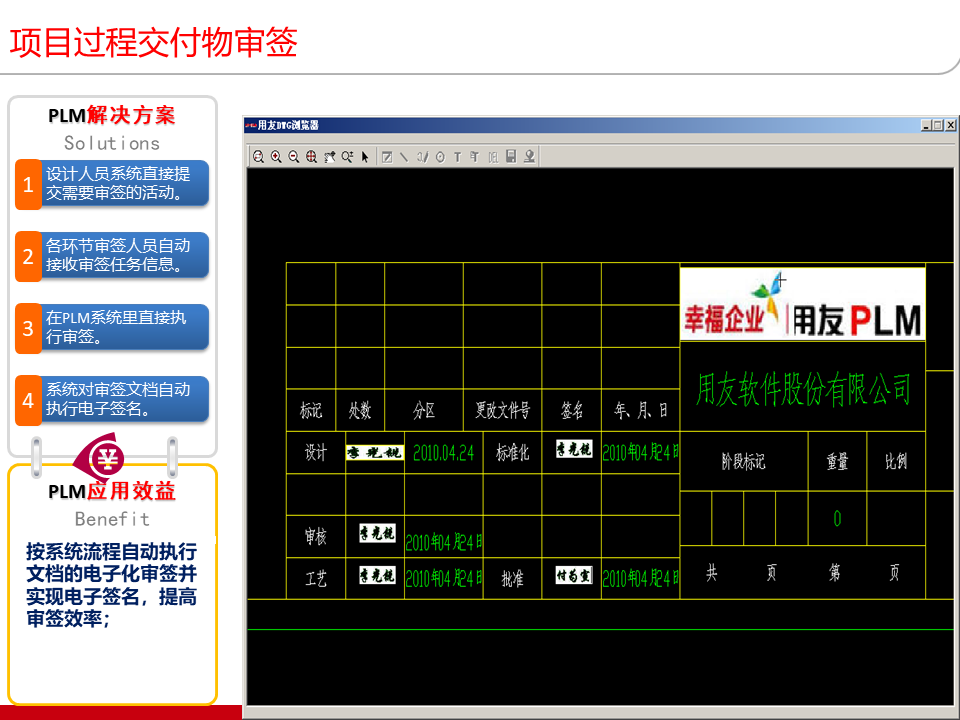Select the Zoom Out magnifier tool
Image resolution: width=960 pixels, height=720 pixels.
[x=294, y=157]
